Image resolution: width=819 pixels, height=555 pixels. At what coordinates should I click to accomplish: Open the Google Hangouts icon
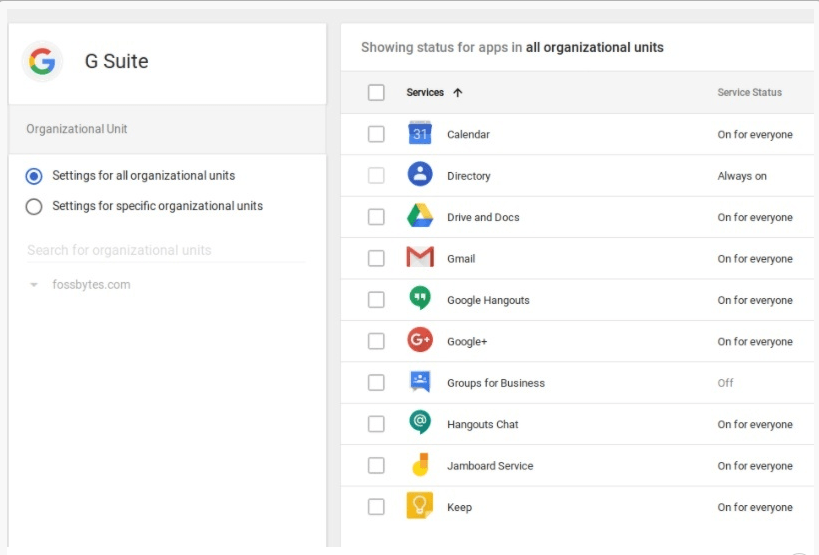click(x=420, y=299)
